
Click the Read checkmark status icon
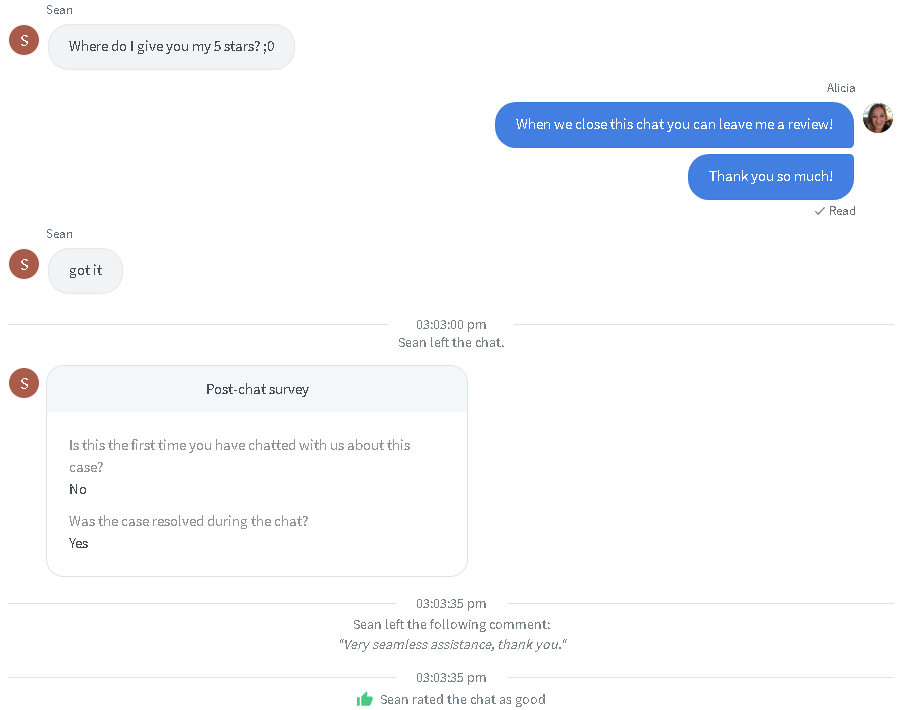click(820, 211)
